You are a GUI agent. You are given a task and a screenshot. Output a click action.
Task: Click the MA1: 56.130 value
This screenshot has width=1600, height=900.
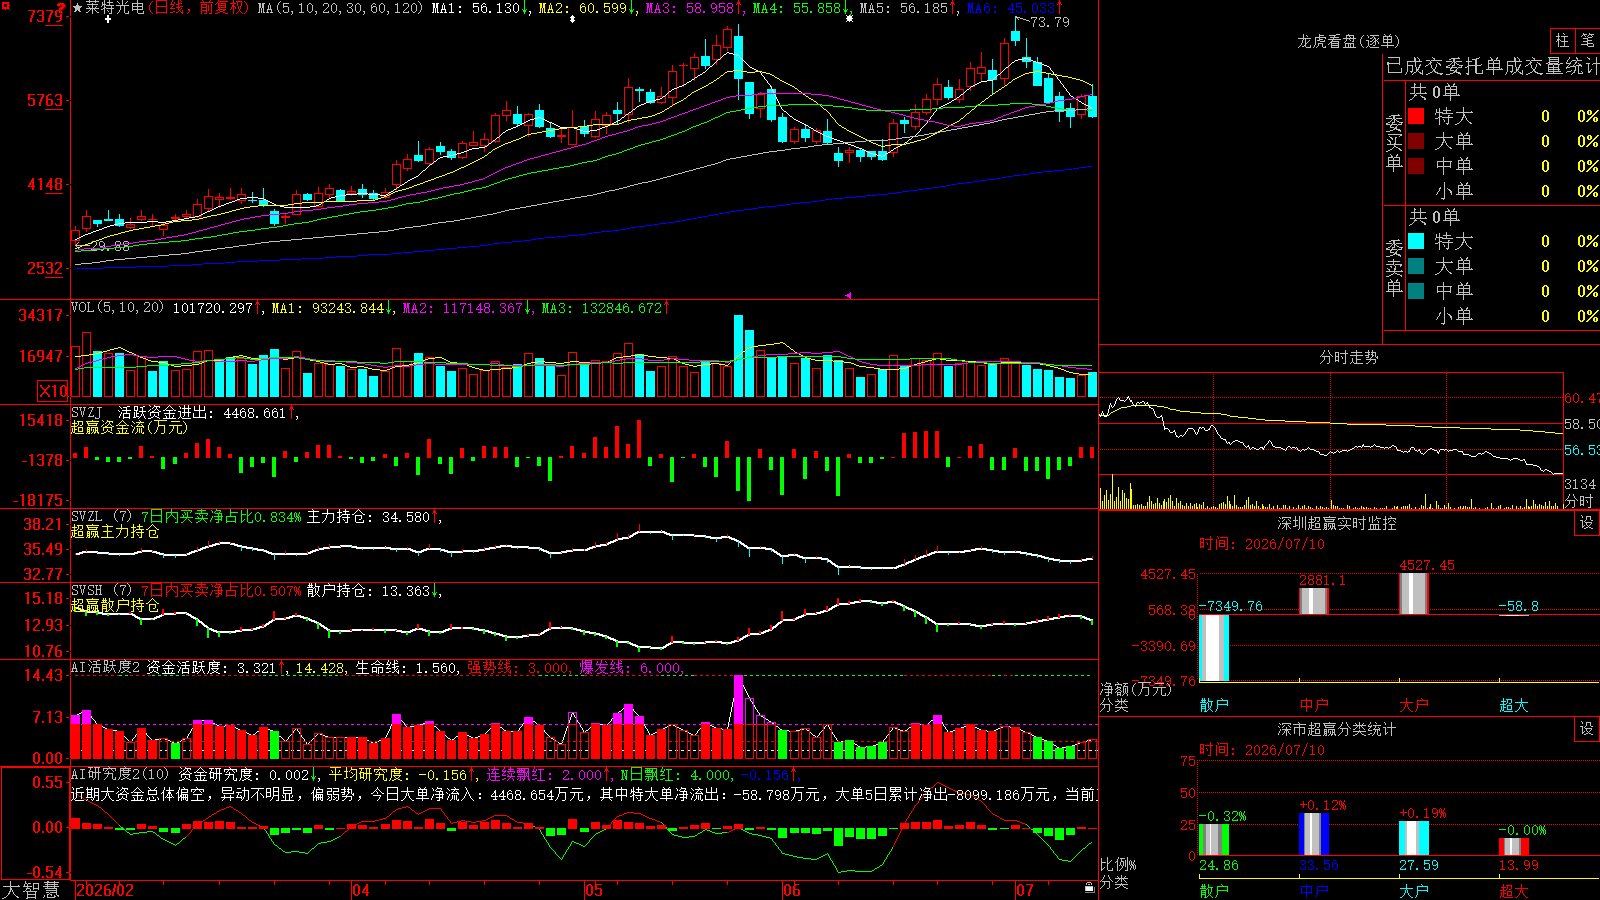pyautogui.click(x=480, y=8)
